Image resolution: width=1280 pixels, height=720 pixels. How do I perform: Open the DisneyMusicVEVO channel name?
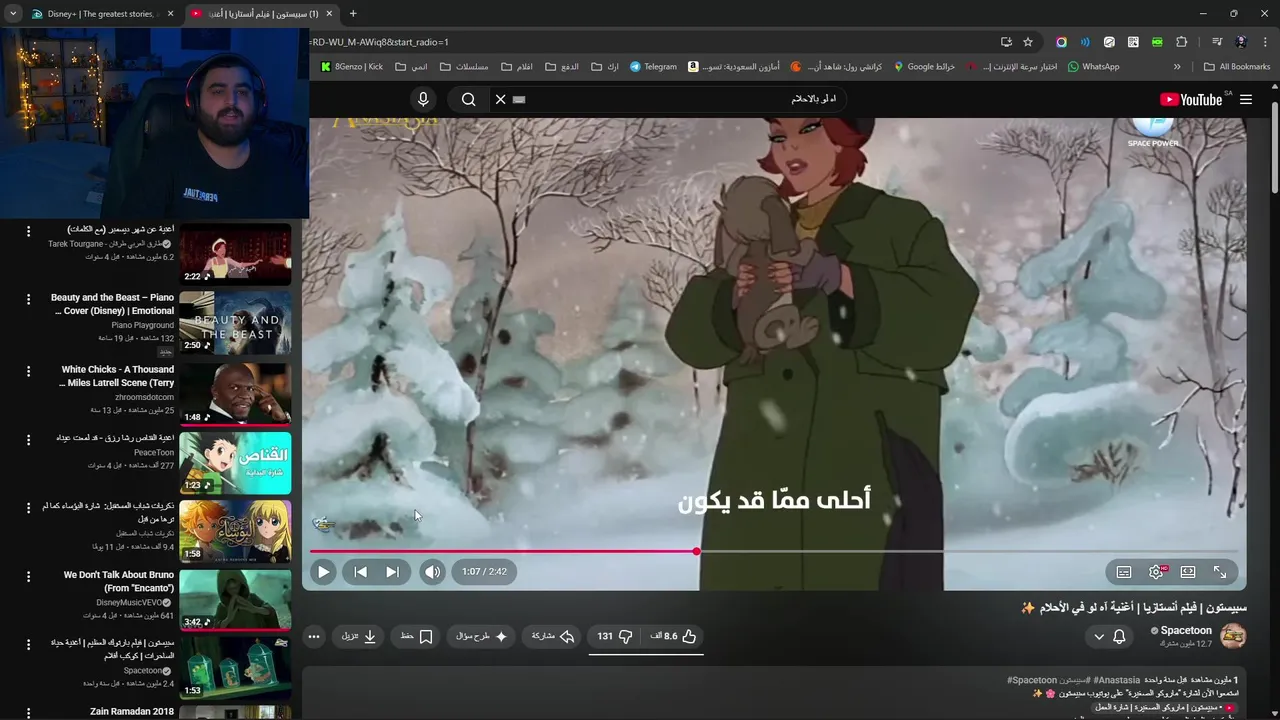click(x=130, y=603)
